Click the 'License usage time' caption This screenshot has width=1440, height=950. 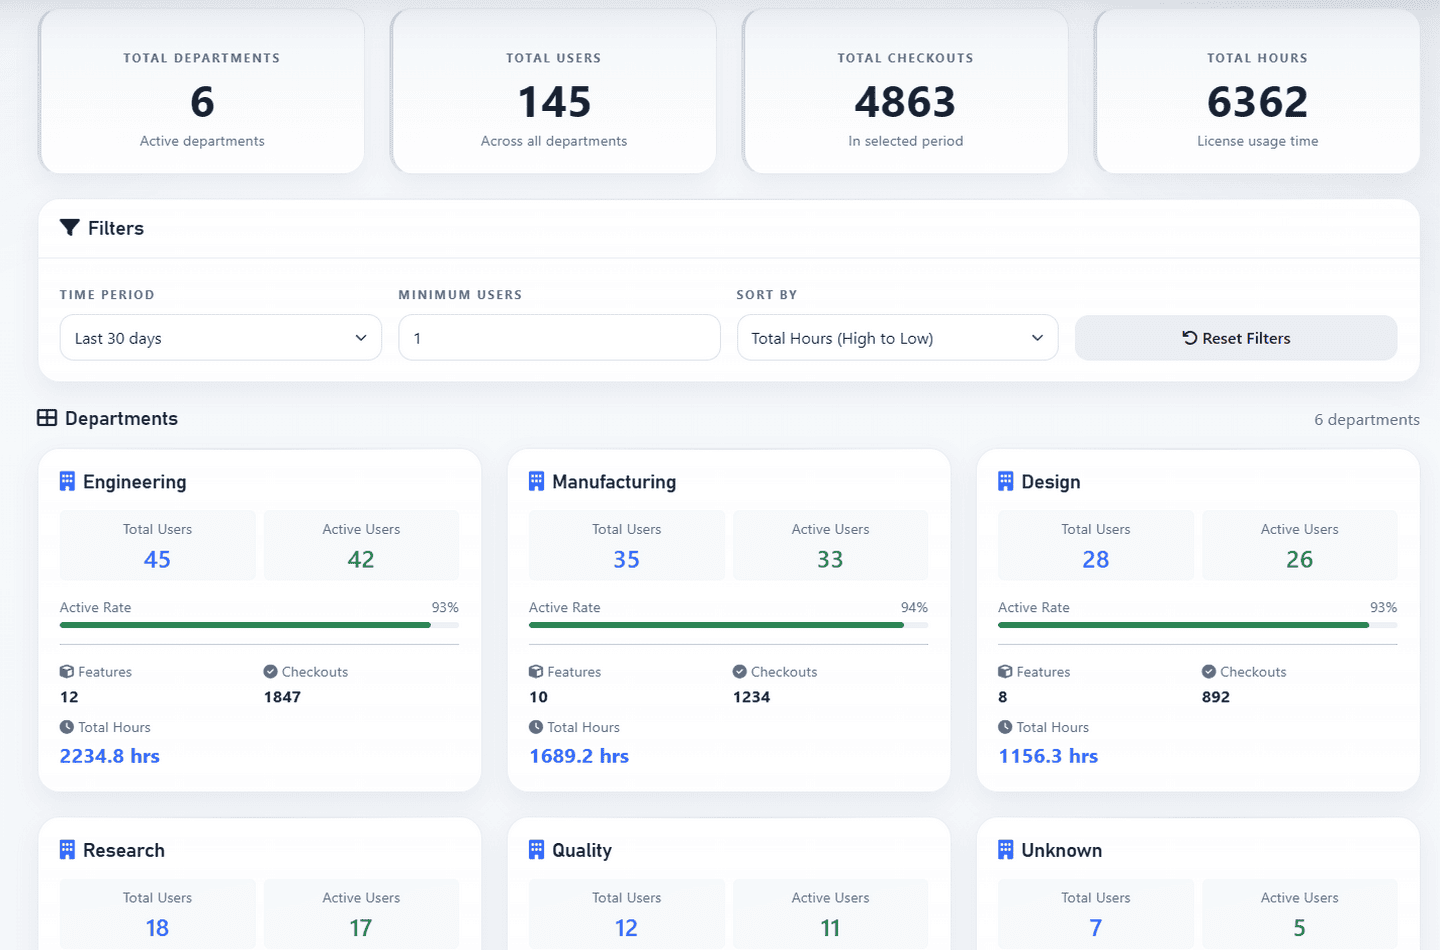[1257, 141]
